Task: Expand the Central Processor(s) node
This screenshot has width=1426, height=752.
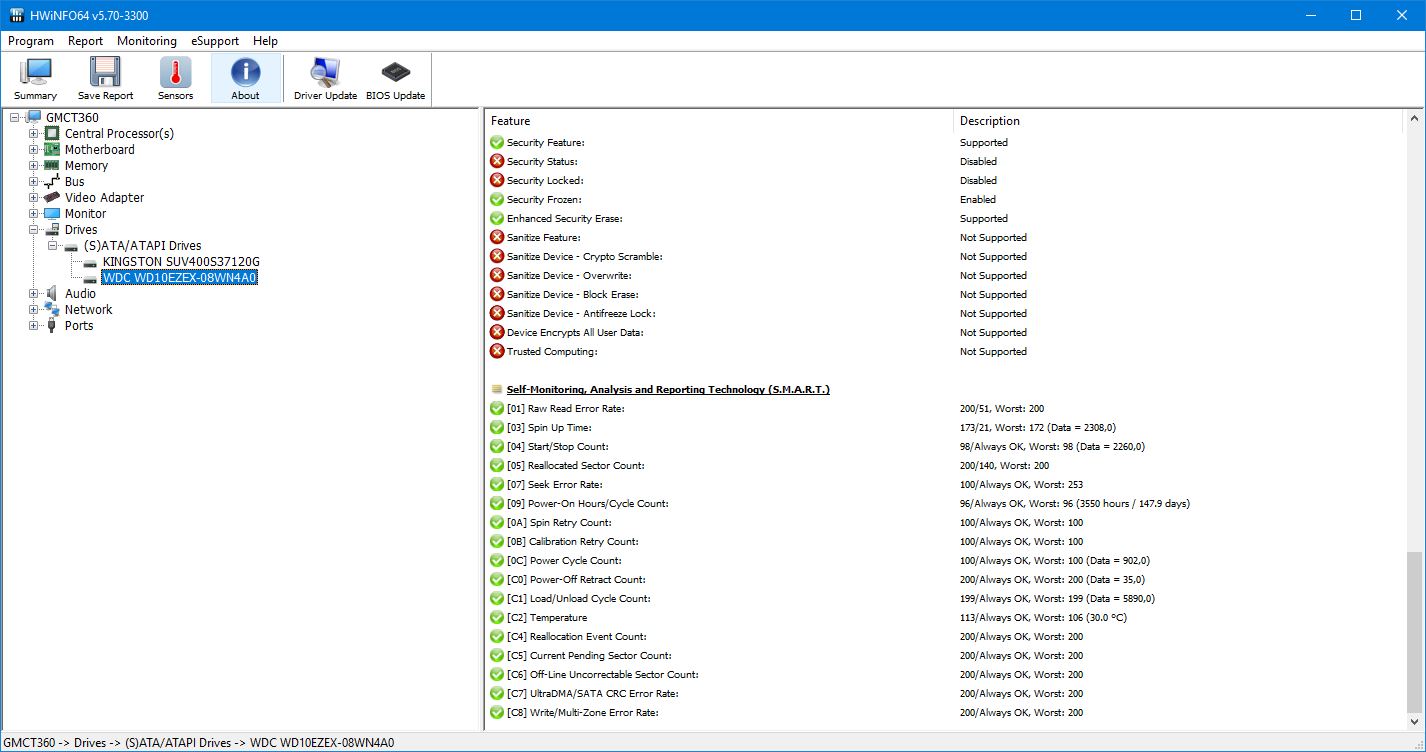Action: (34, 134)
